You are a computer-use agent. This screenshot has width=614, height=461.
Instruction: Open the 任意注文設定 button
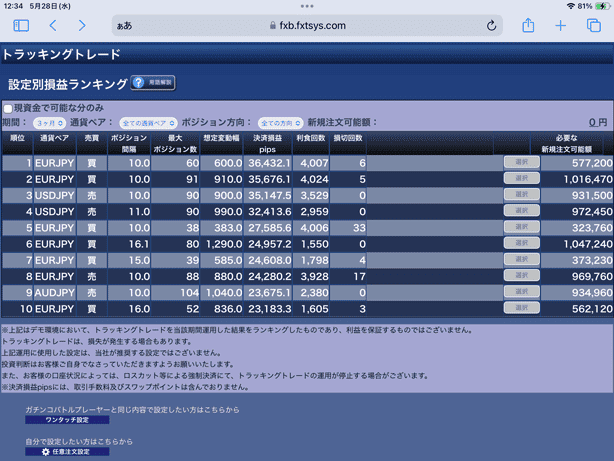pos(67,452)
